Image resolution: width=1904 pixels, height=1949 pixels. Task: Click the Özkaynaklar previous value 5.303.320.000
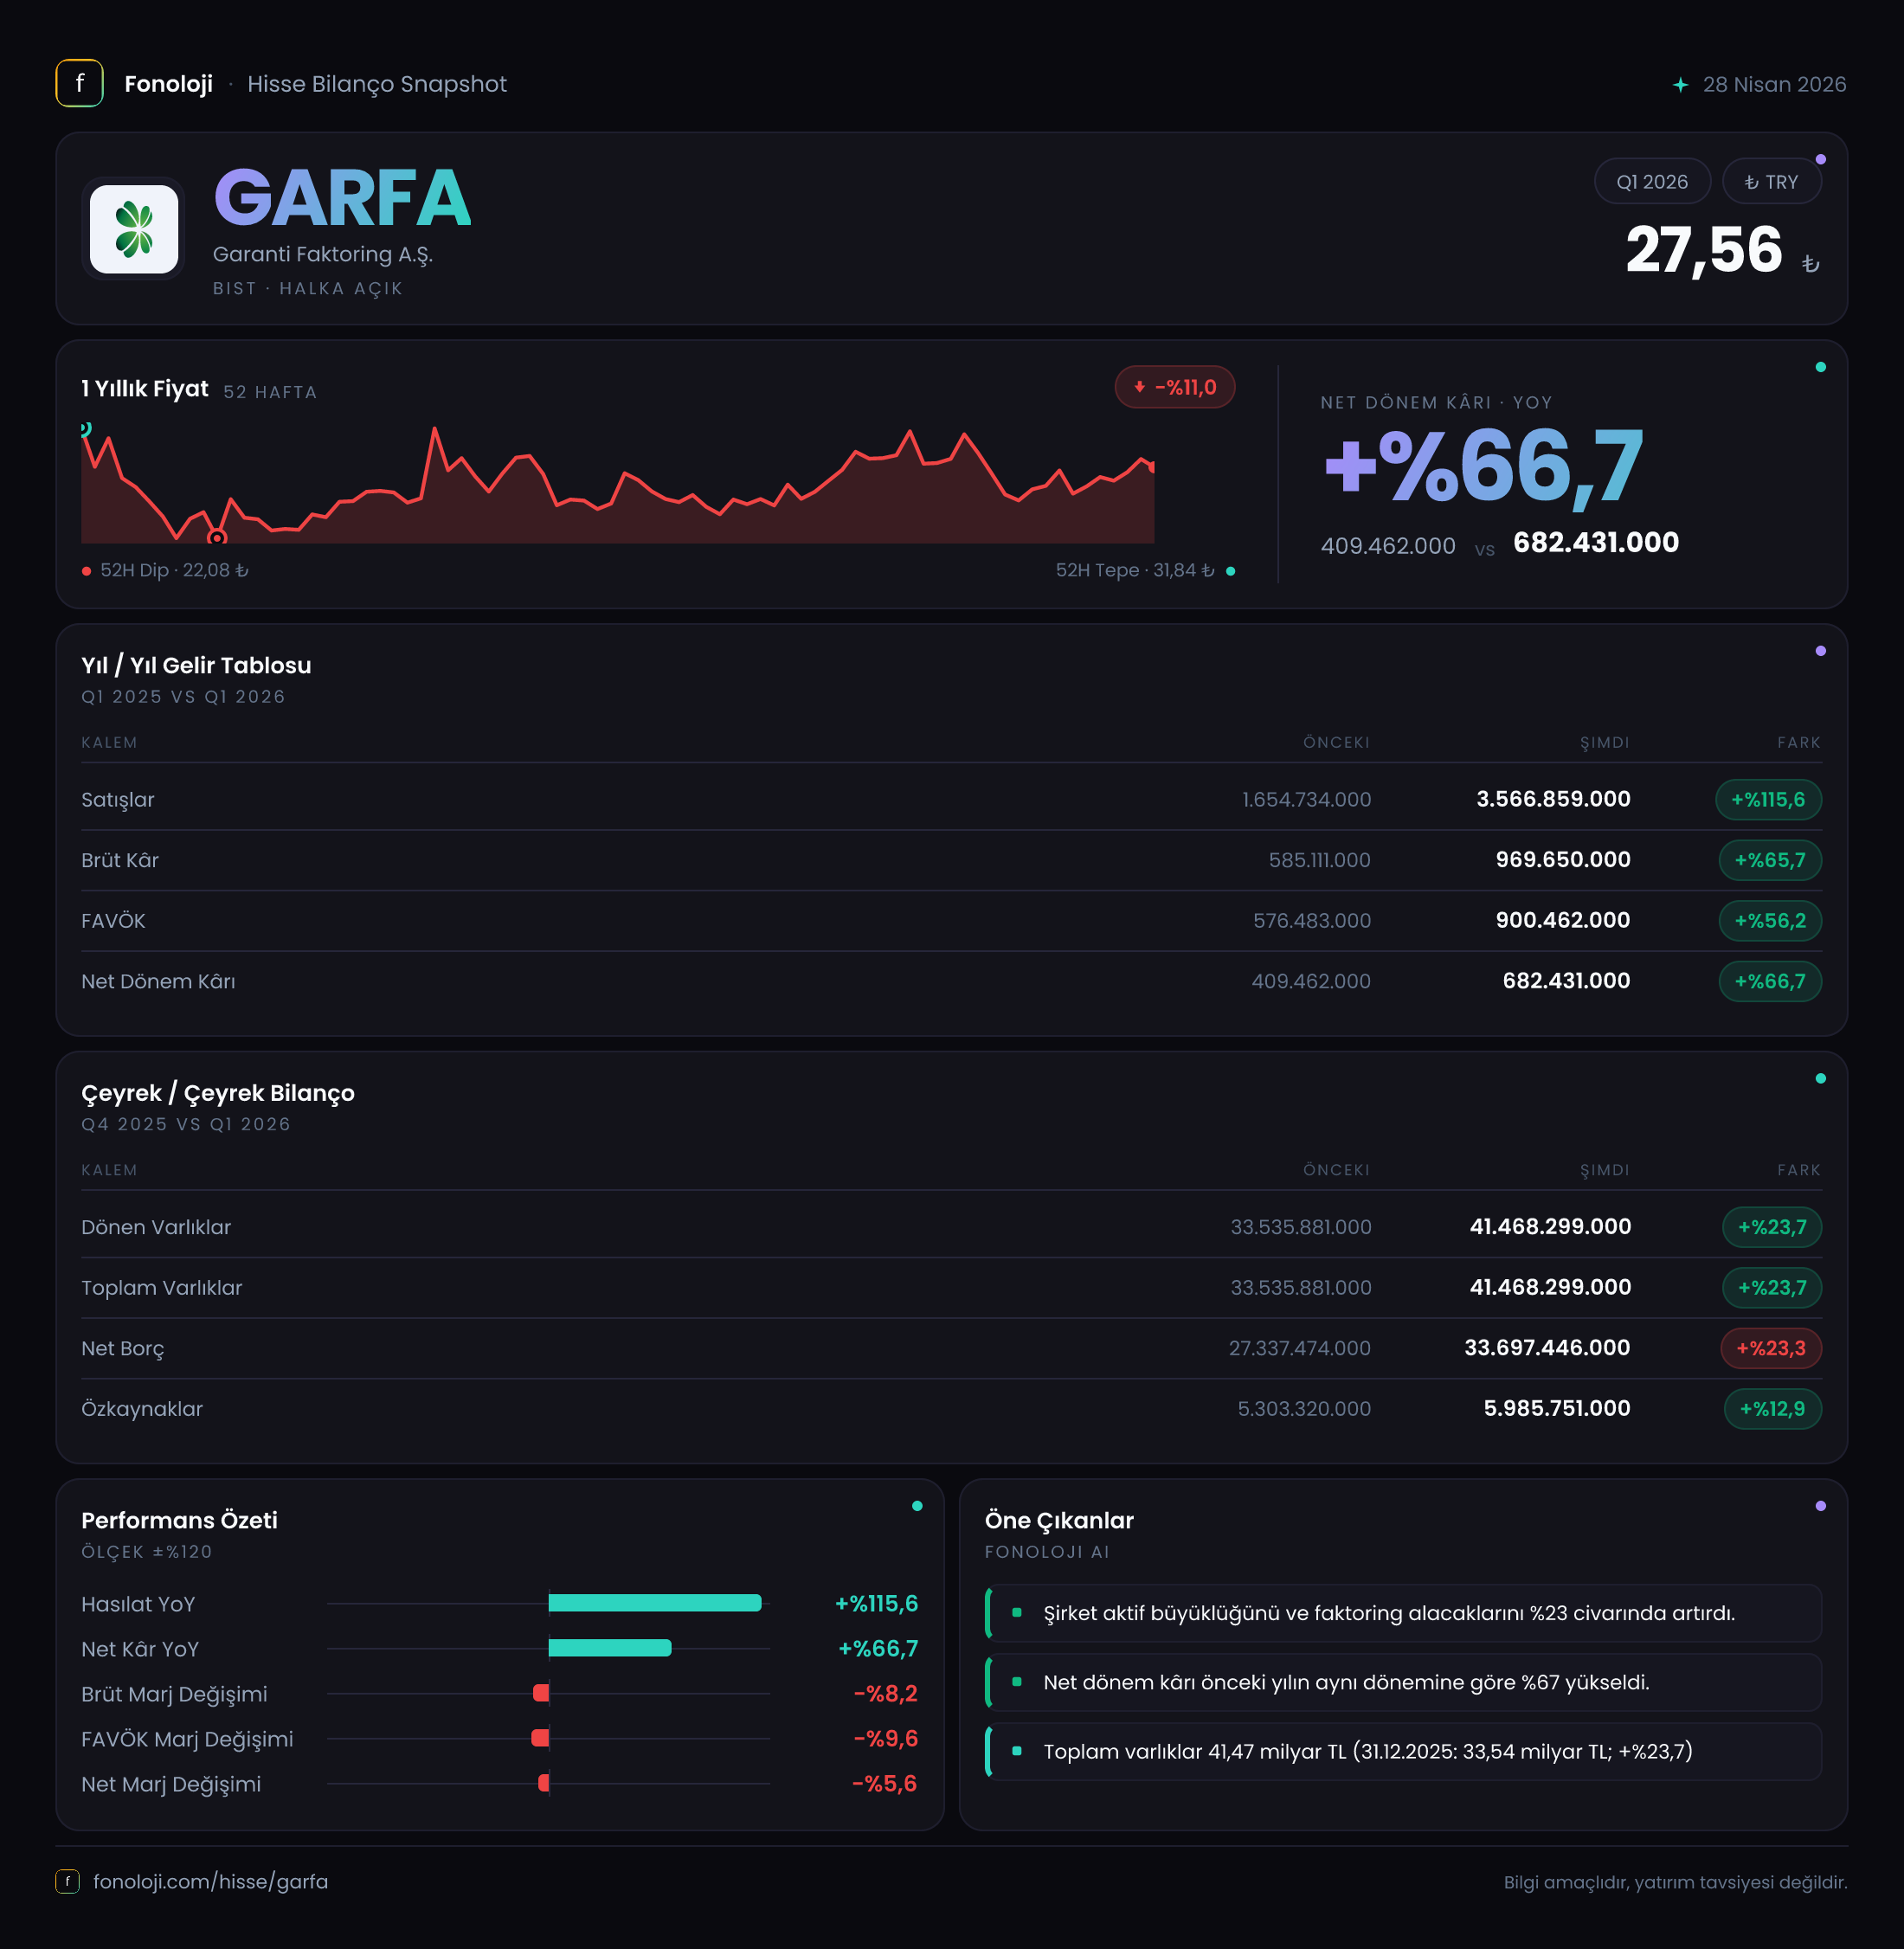[x=1304, y=1409]
